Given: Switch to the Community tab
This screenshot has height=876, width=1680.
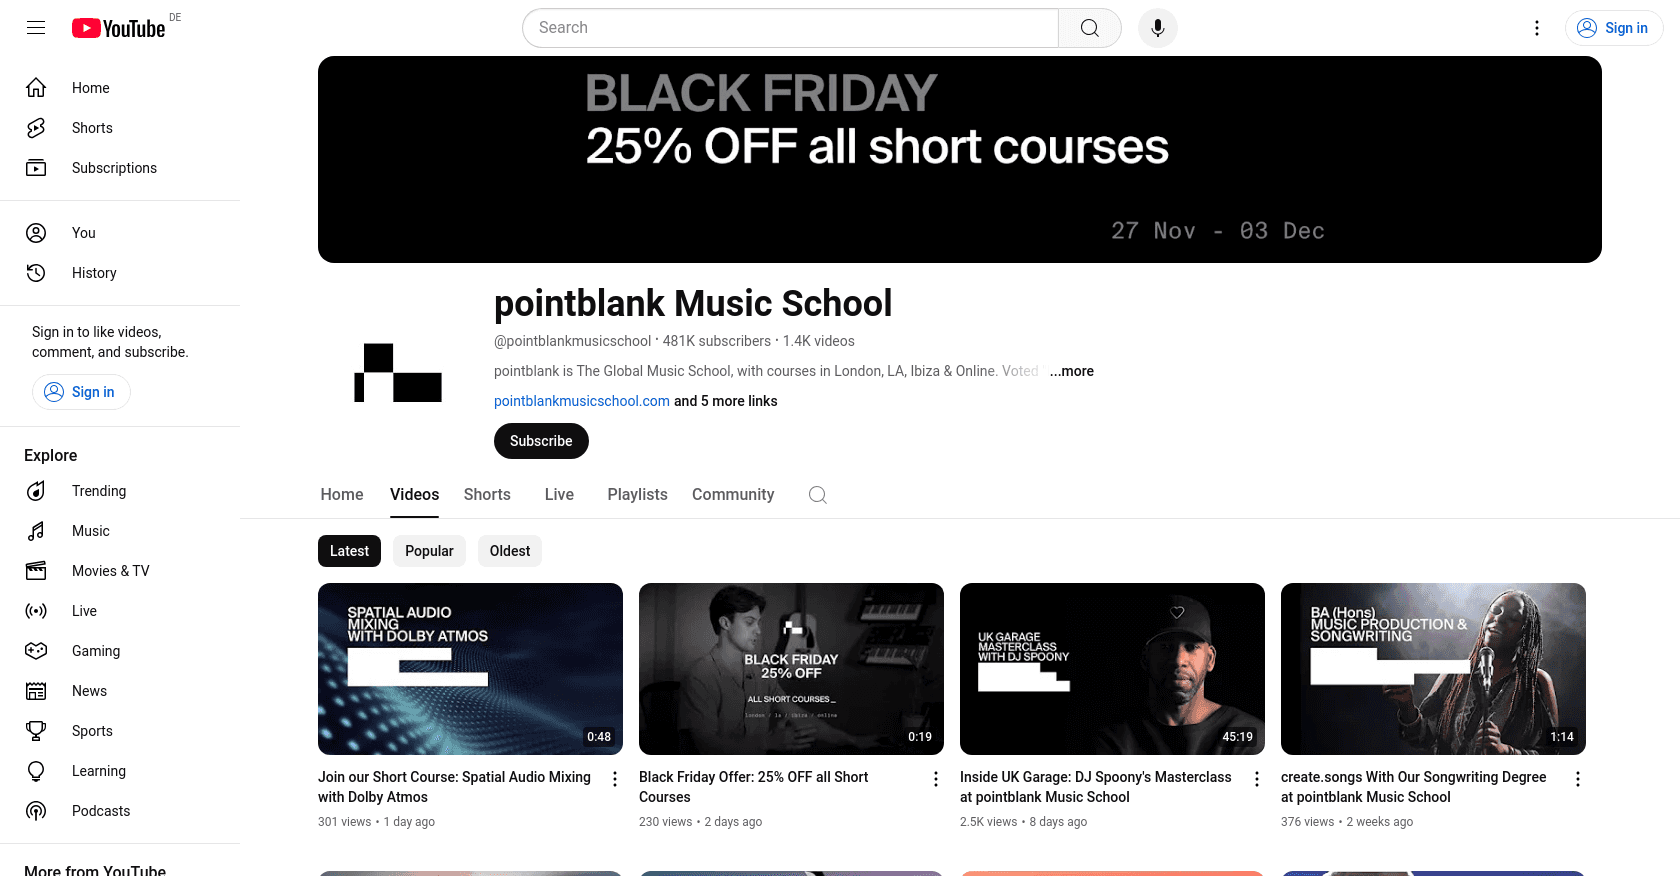Looking at the screenshot, I should (x=733, y=495).
